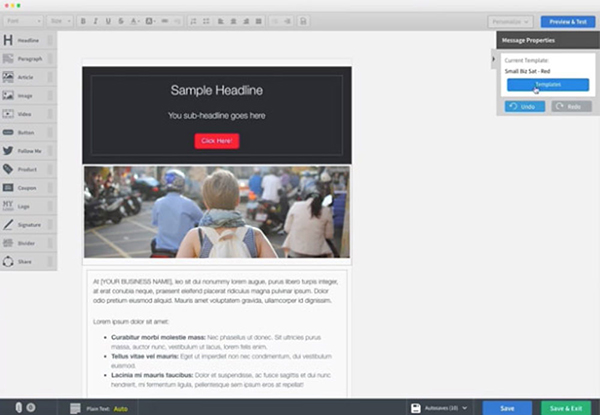The image size is (600, 415).
Task: Click the paperclip attachment icon
Action: coord(18,407)
